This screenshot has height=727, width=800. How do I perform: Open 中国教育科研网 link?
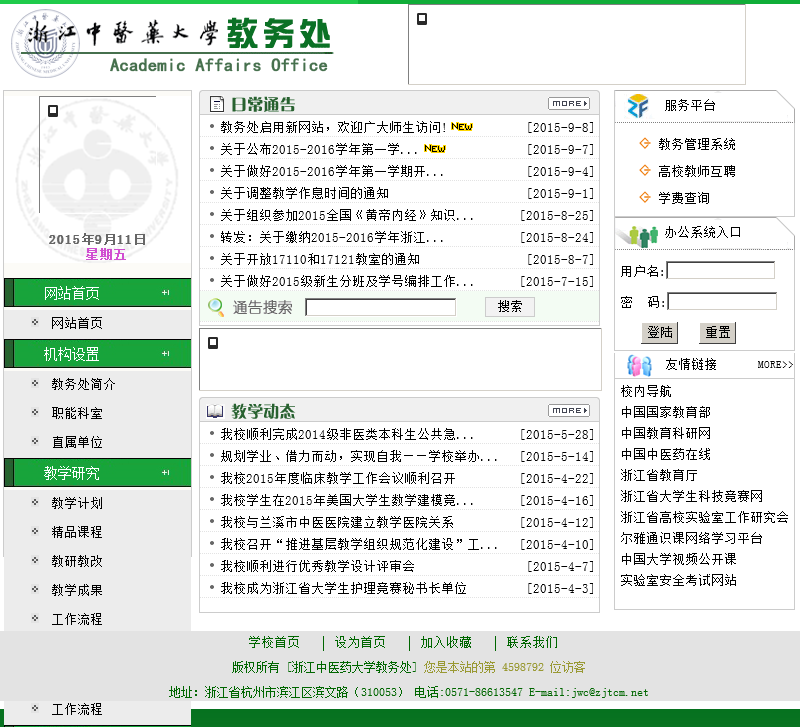[665, 433]
